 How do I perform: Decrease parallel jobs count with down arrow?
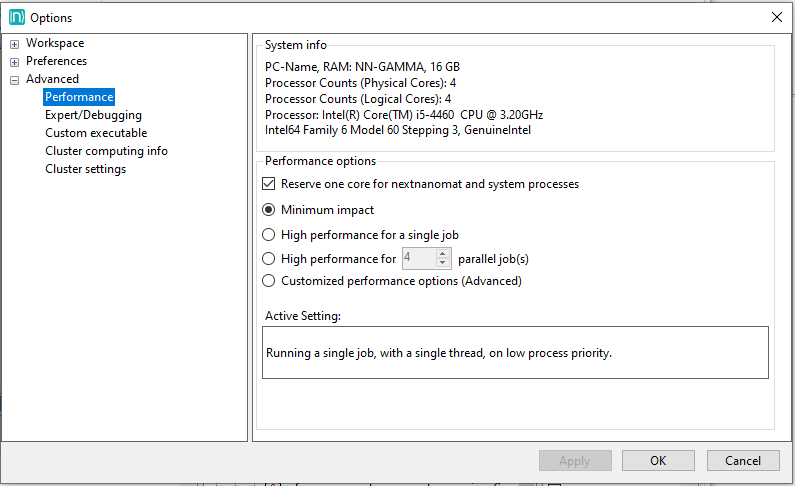443,264
